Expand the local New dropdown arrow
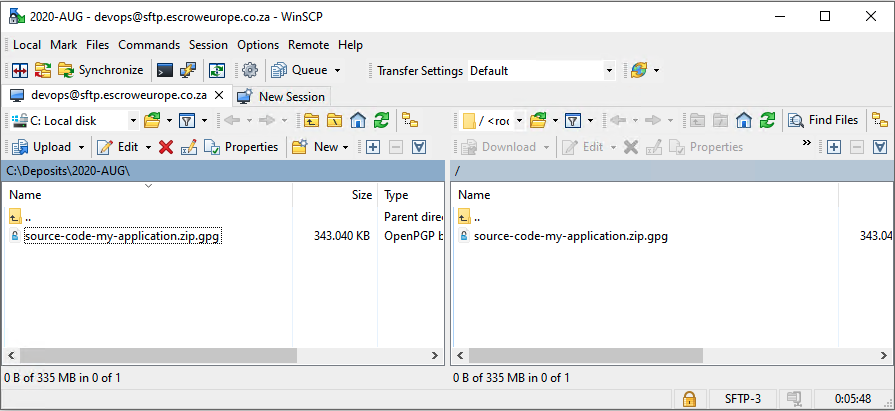Screen dimensions: 895x411 [345, 147]
